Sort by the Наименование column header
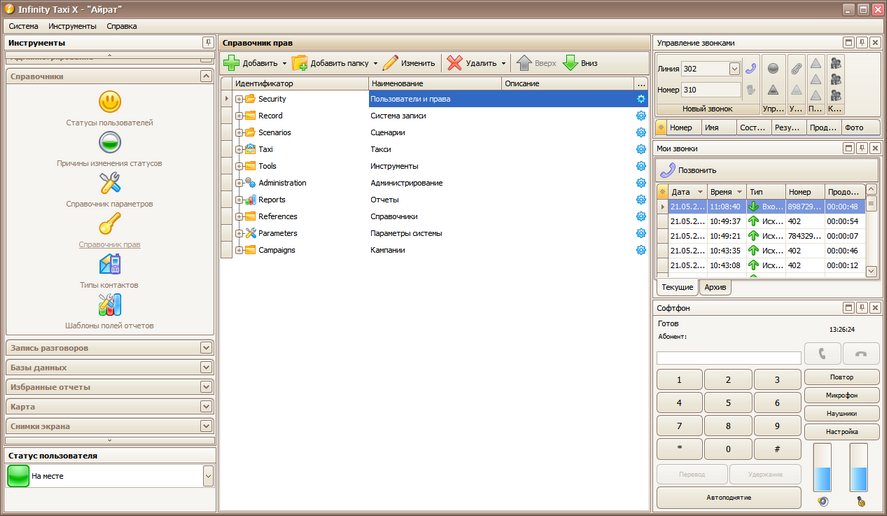Image resolution: width=887 pixels, height=516 pixels. (x=434, y=83)
